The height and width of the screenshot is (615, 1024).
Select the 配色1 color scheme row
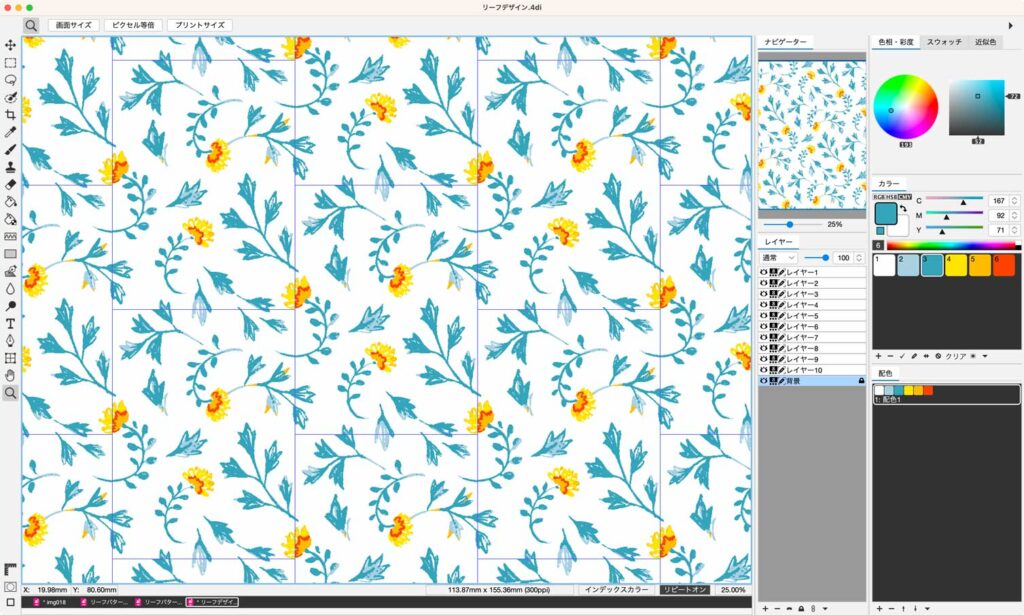(x=946, y=394)
